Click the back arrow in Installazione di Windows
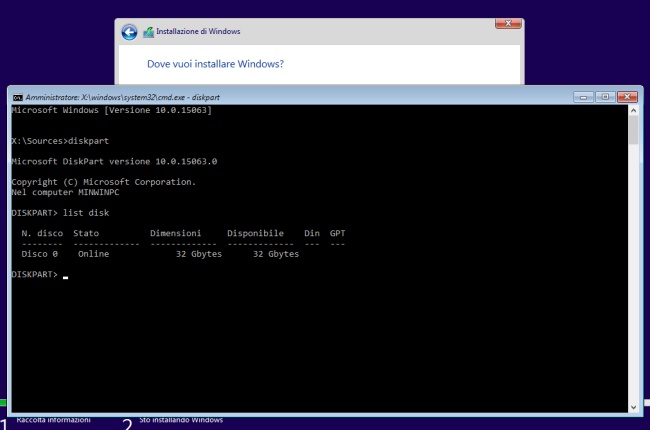The width and height of the screenshot is (650, 430). pyautogui.click(x=129, y=32)
